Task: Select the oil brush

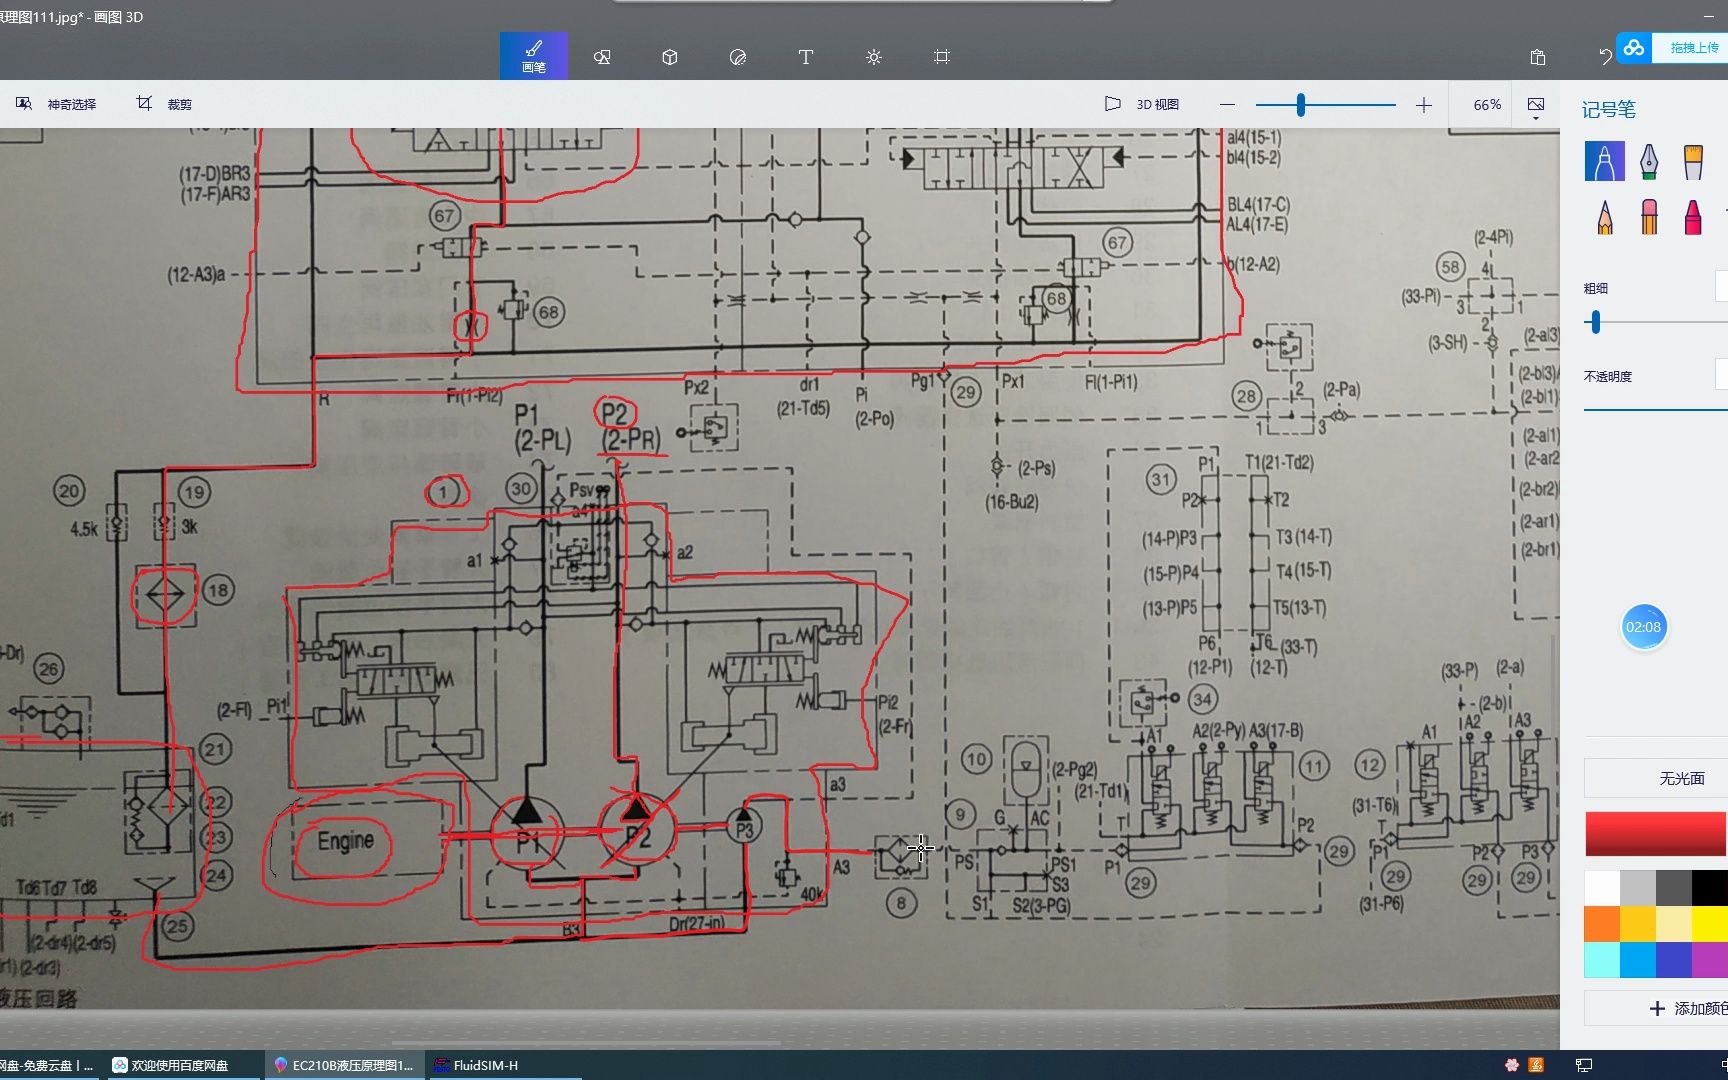Action: [x=1693, y=161]
